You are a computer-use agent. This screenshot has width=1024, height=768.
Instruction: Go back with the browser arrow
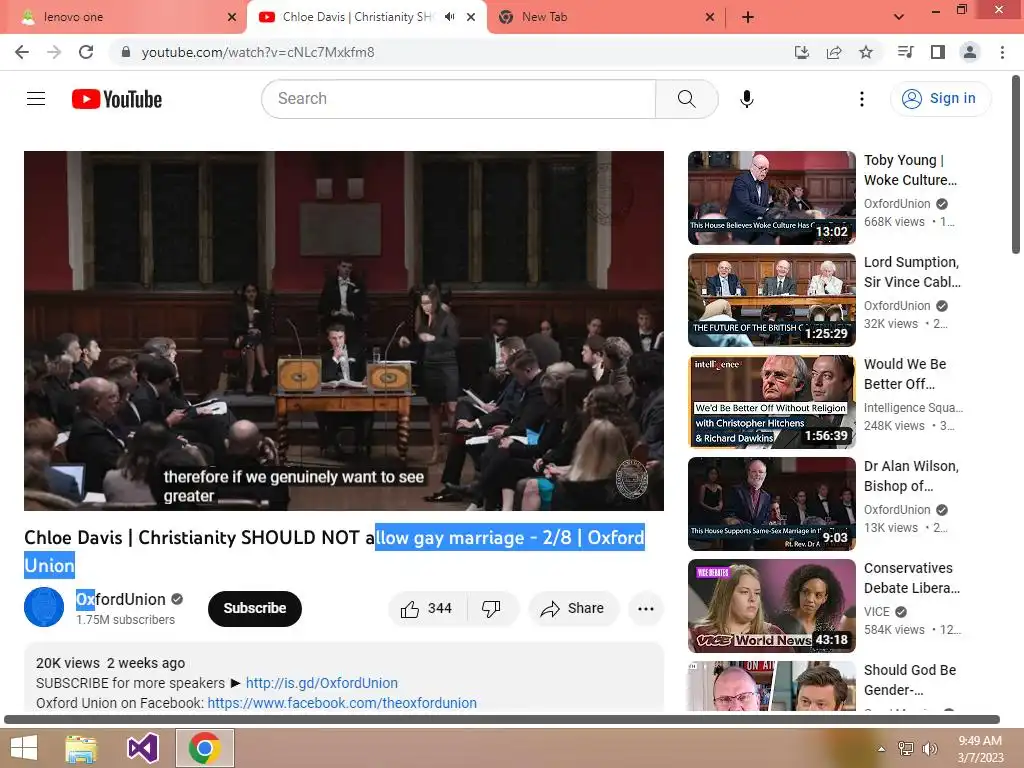pos(22,52)
